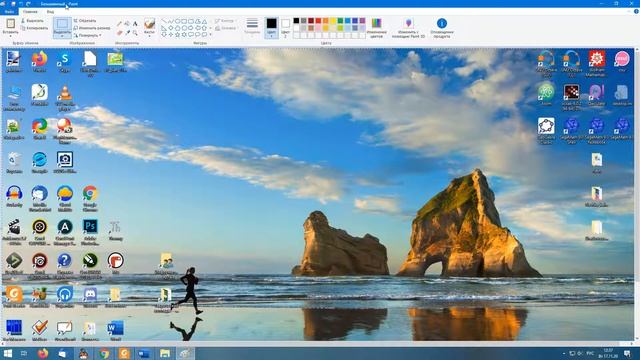Open the Файл menu tab
This screenshot has width=640, height=360.
pyautogui.click(x=9, y=11)
